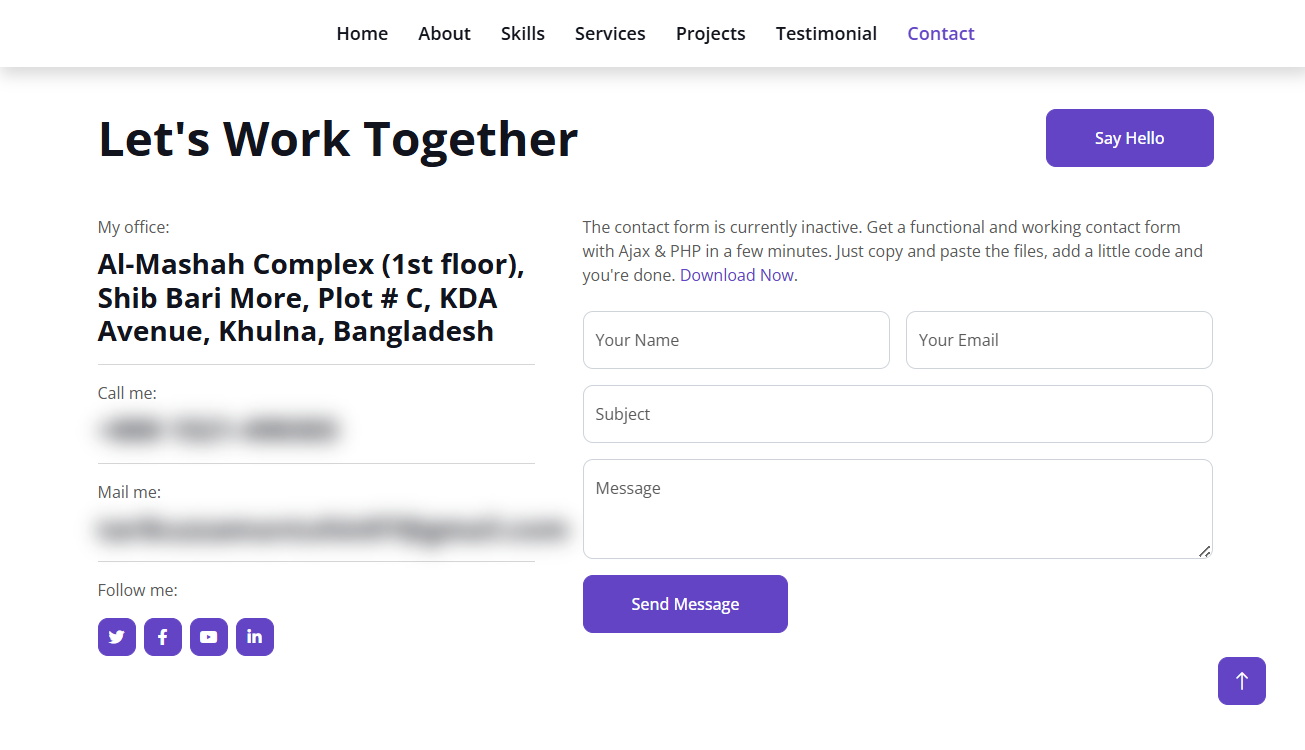Open the About navigation link
The width and height of the screenshot is (1305, 750).
pos(444,34)
